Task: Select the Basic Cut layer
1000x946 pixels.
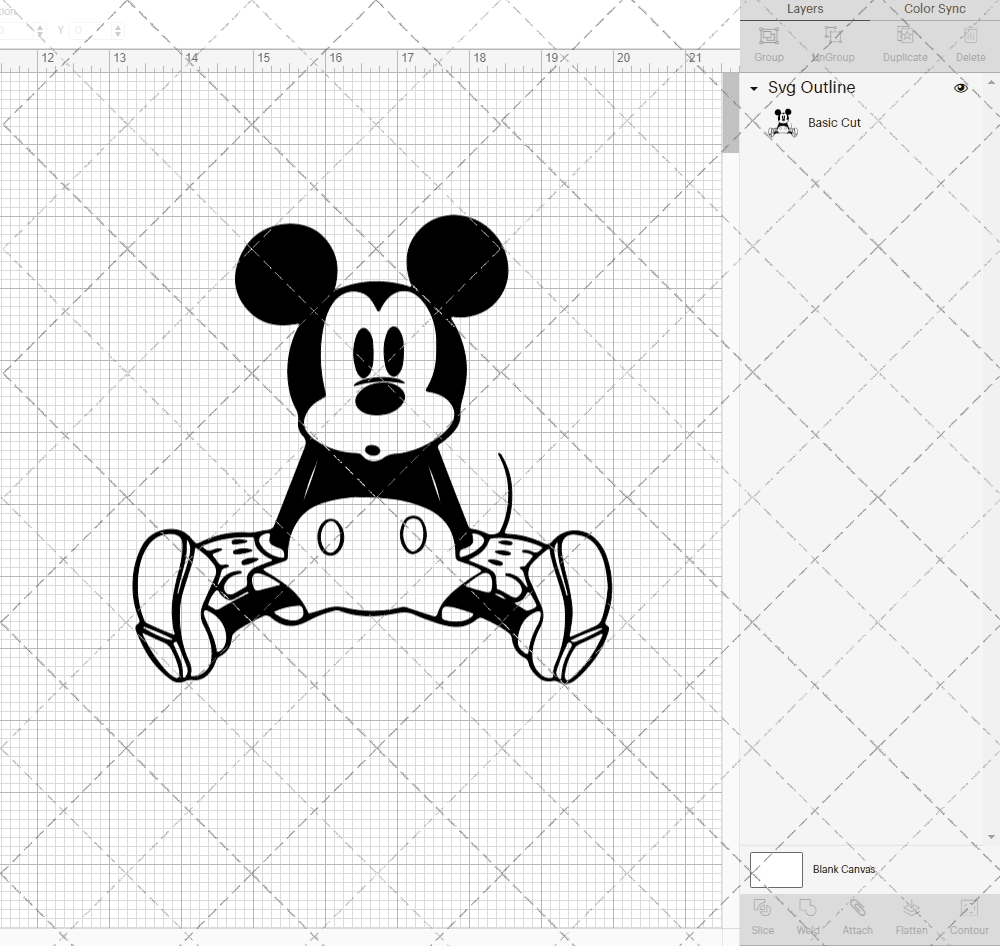Action: click(834, 122)
